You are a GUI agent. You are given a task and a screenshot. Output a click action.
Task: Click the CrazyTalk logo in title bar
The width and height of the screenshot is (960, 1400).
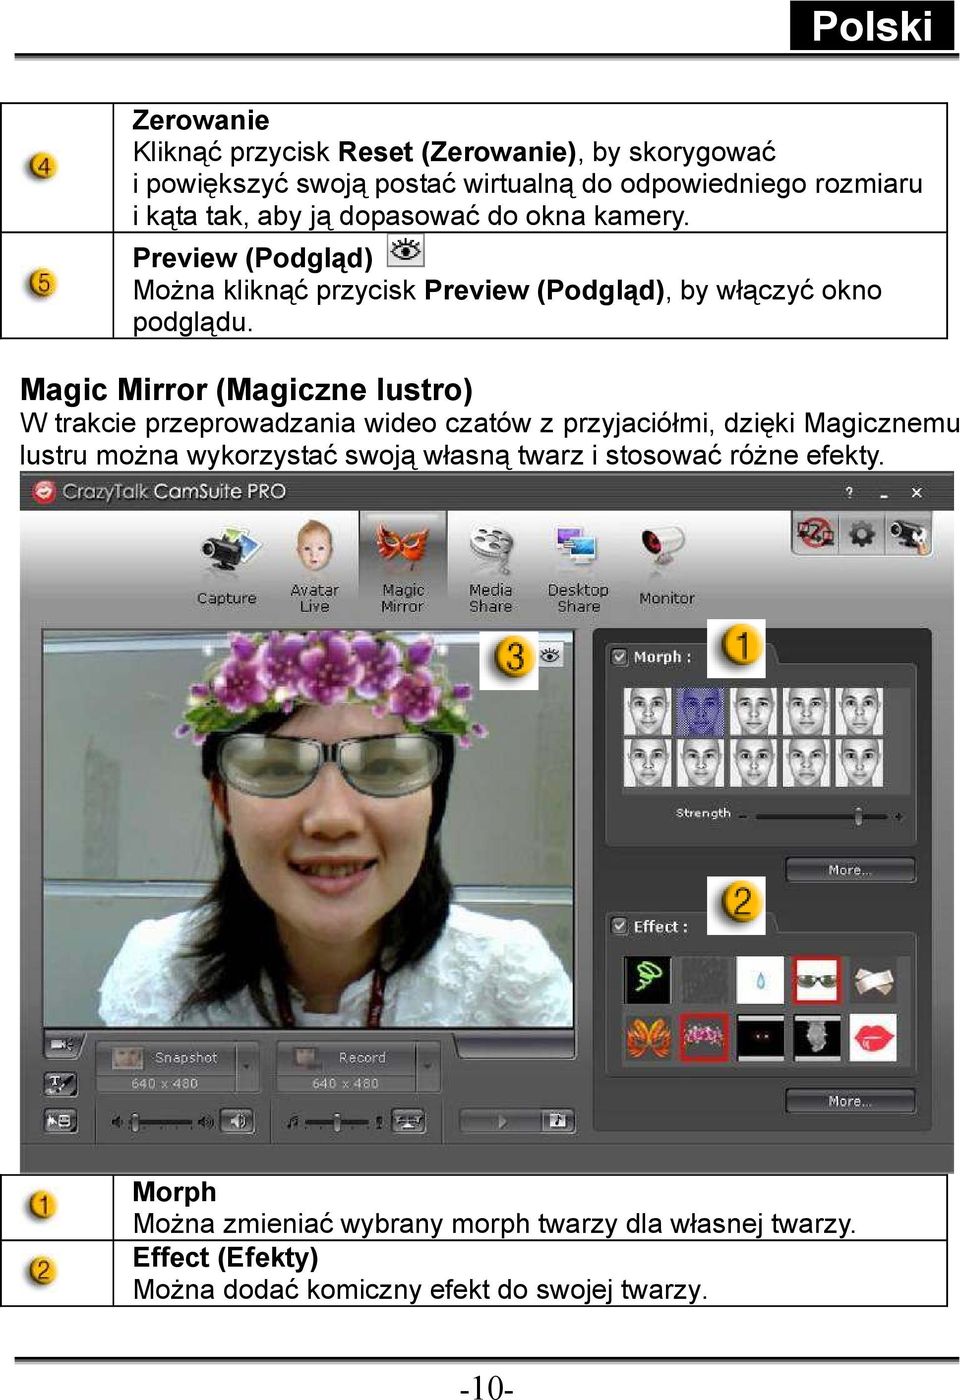(43, 491)
